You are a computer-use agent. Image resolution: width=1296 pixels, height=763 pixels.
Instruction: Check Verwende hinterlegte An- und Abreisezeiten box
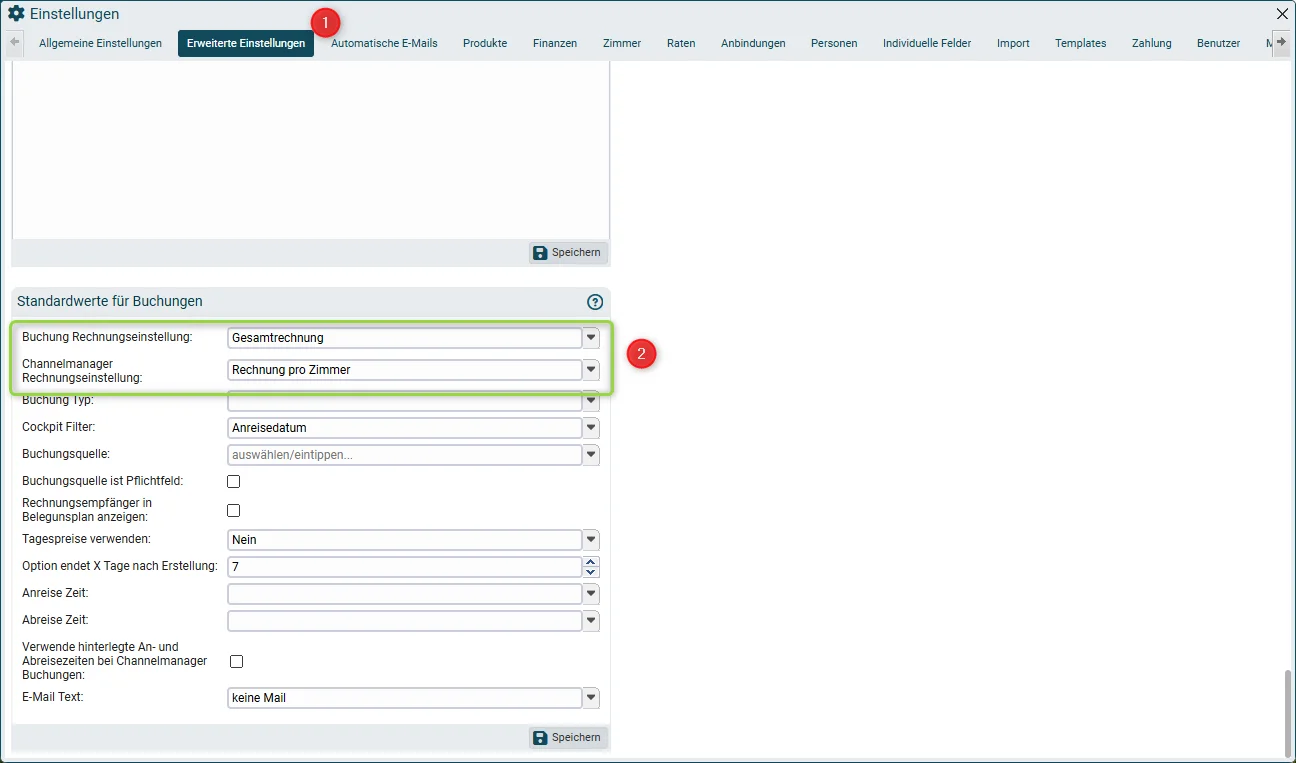pyautogui.click(x=237, y=661)
